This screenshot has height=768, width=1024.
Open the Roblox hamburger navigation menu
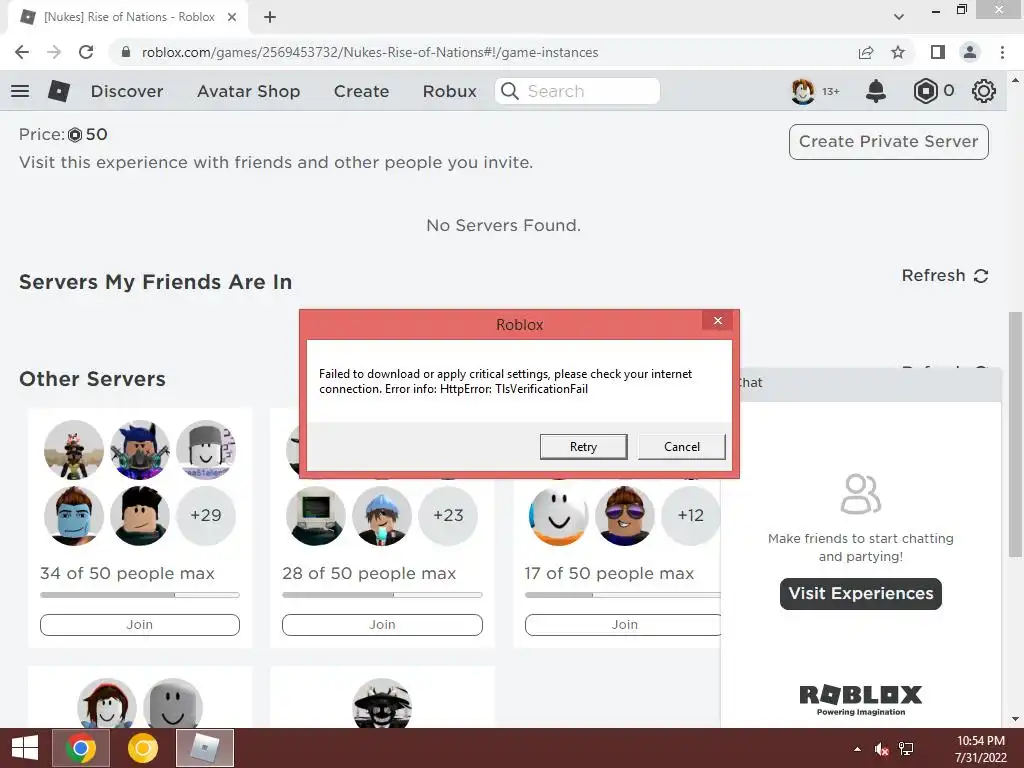pos(20,91)
